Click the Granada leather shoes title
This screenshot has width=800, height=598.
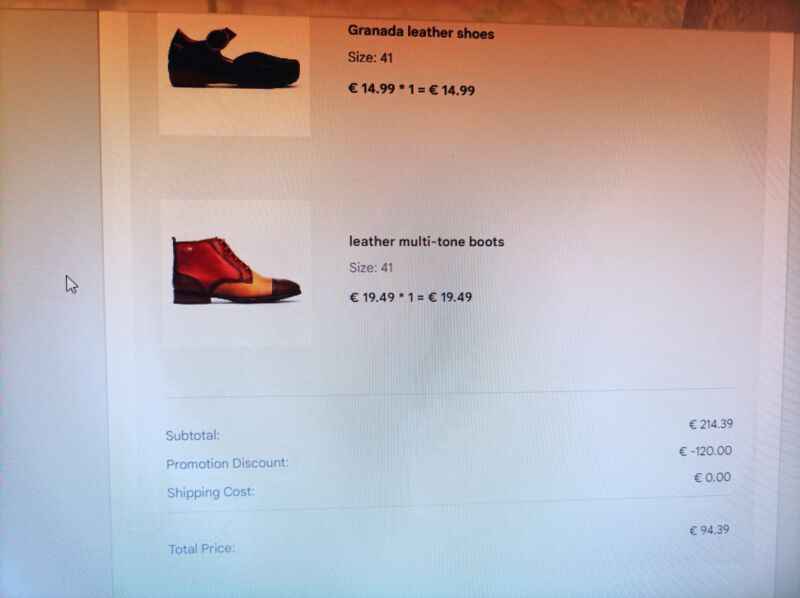(x=421, y=33)
